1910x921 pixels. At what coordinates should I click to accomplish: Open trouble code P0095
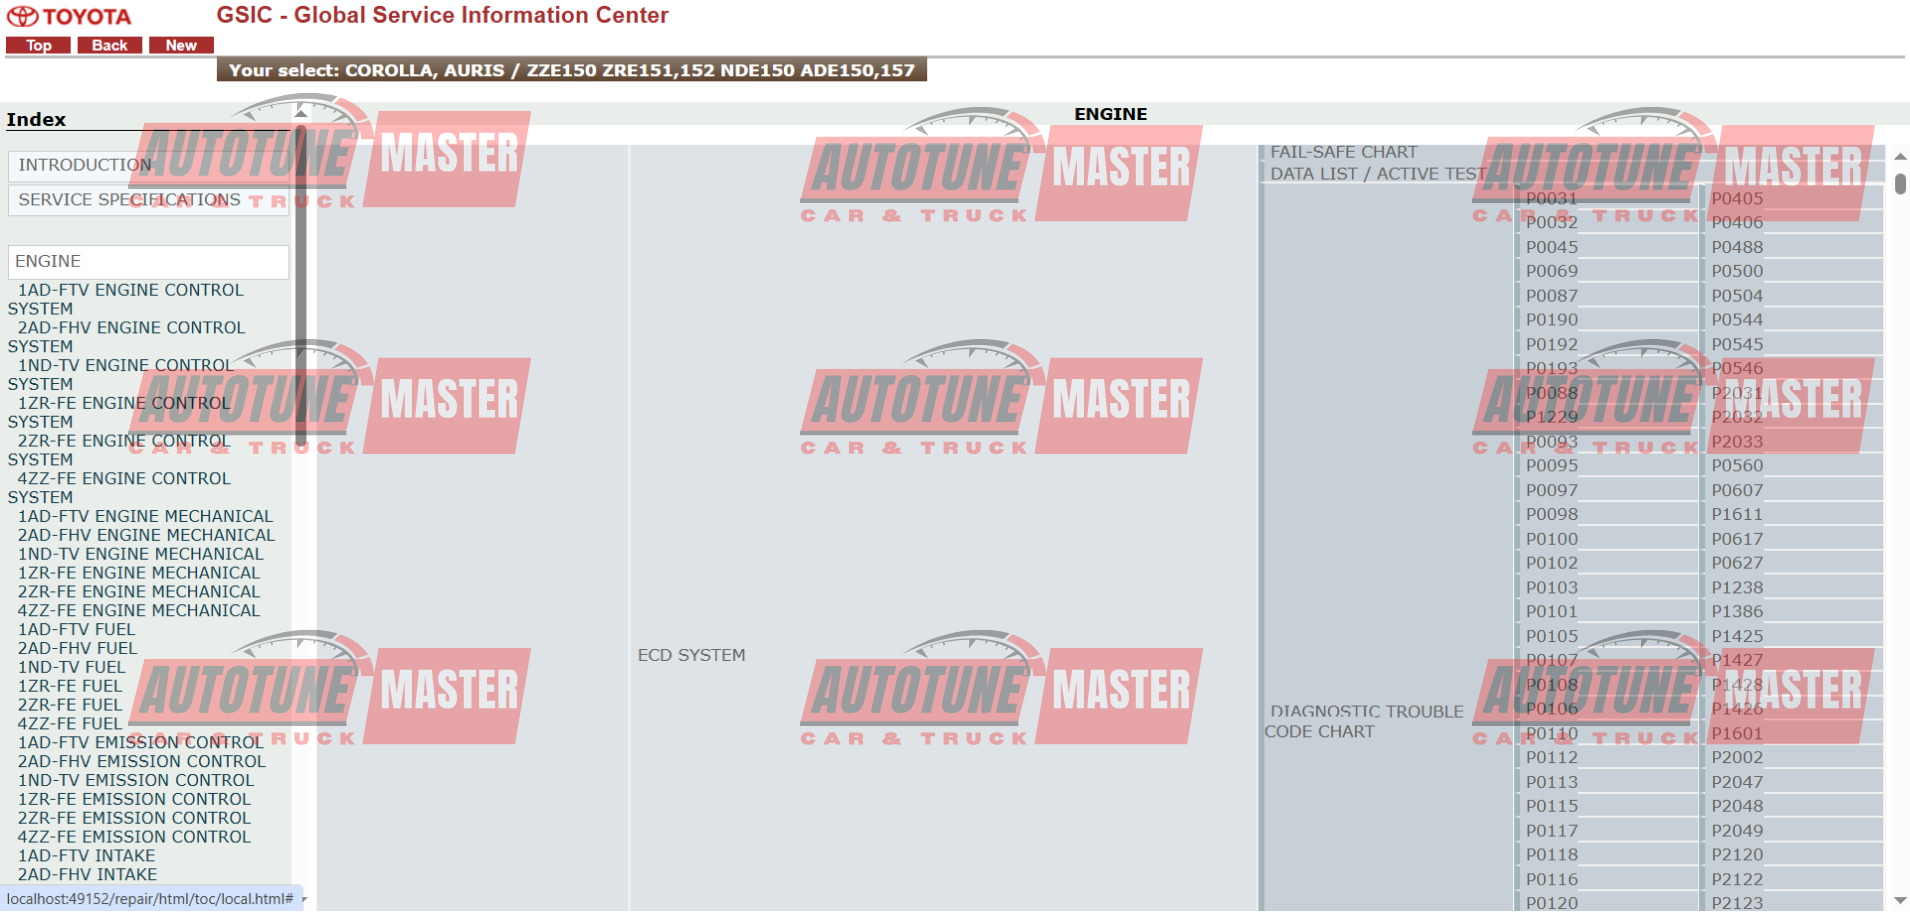(1552, 466)
